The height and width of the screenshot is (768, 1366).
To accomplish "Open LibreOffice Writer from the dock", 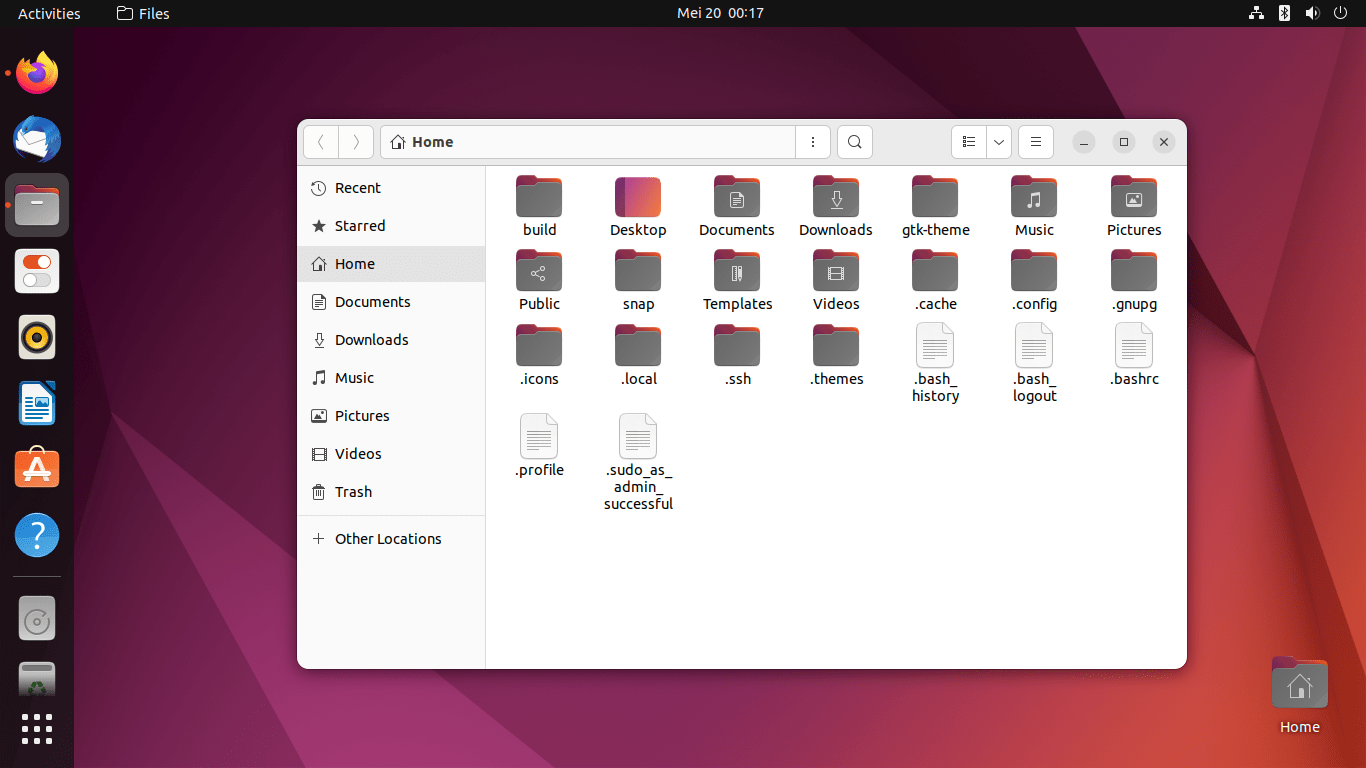I will (x=37, y=403).
